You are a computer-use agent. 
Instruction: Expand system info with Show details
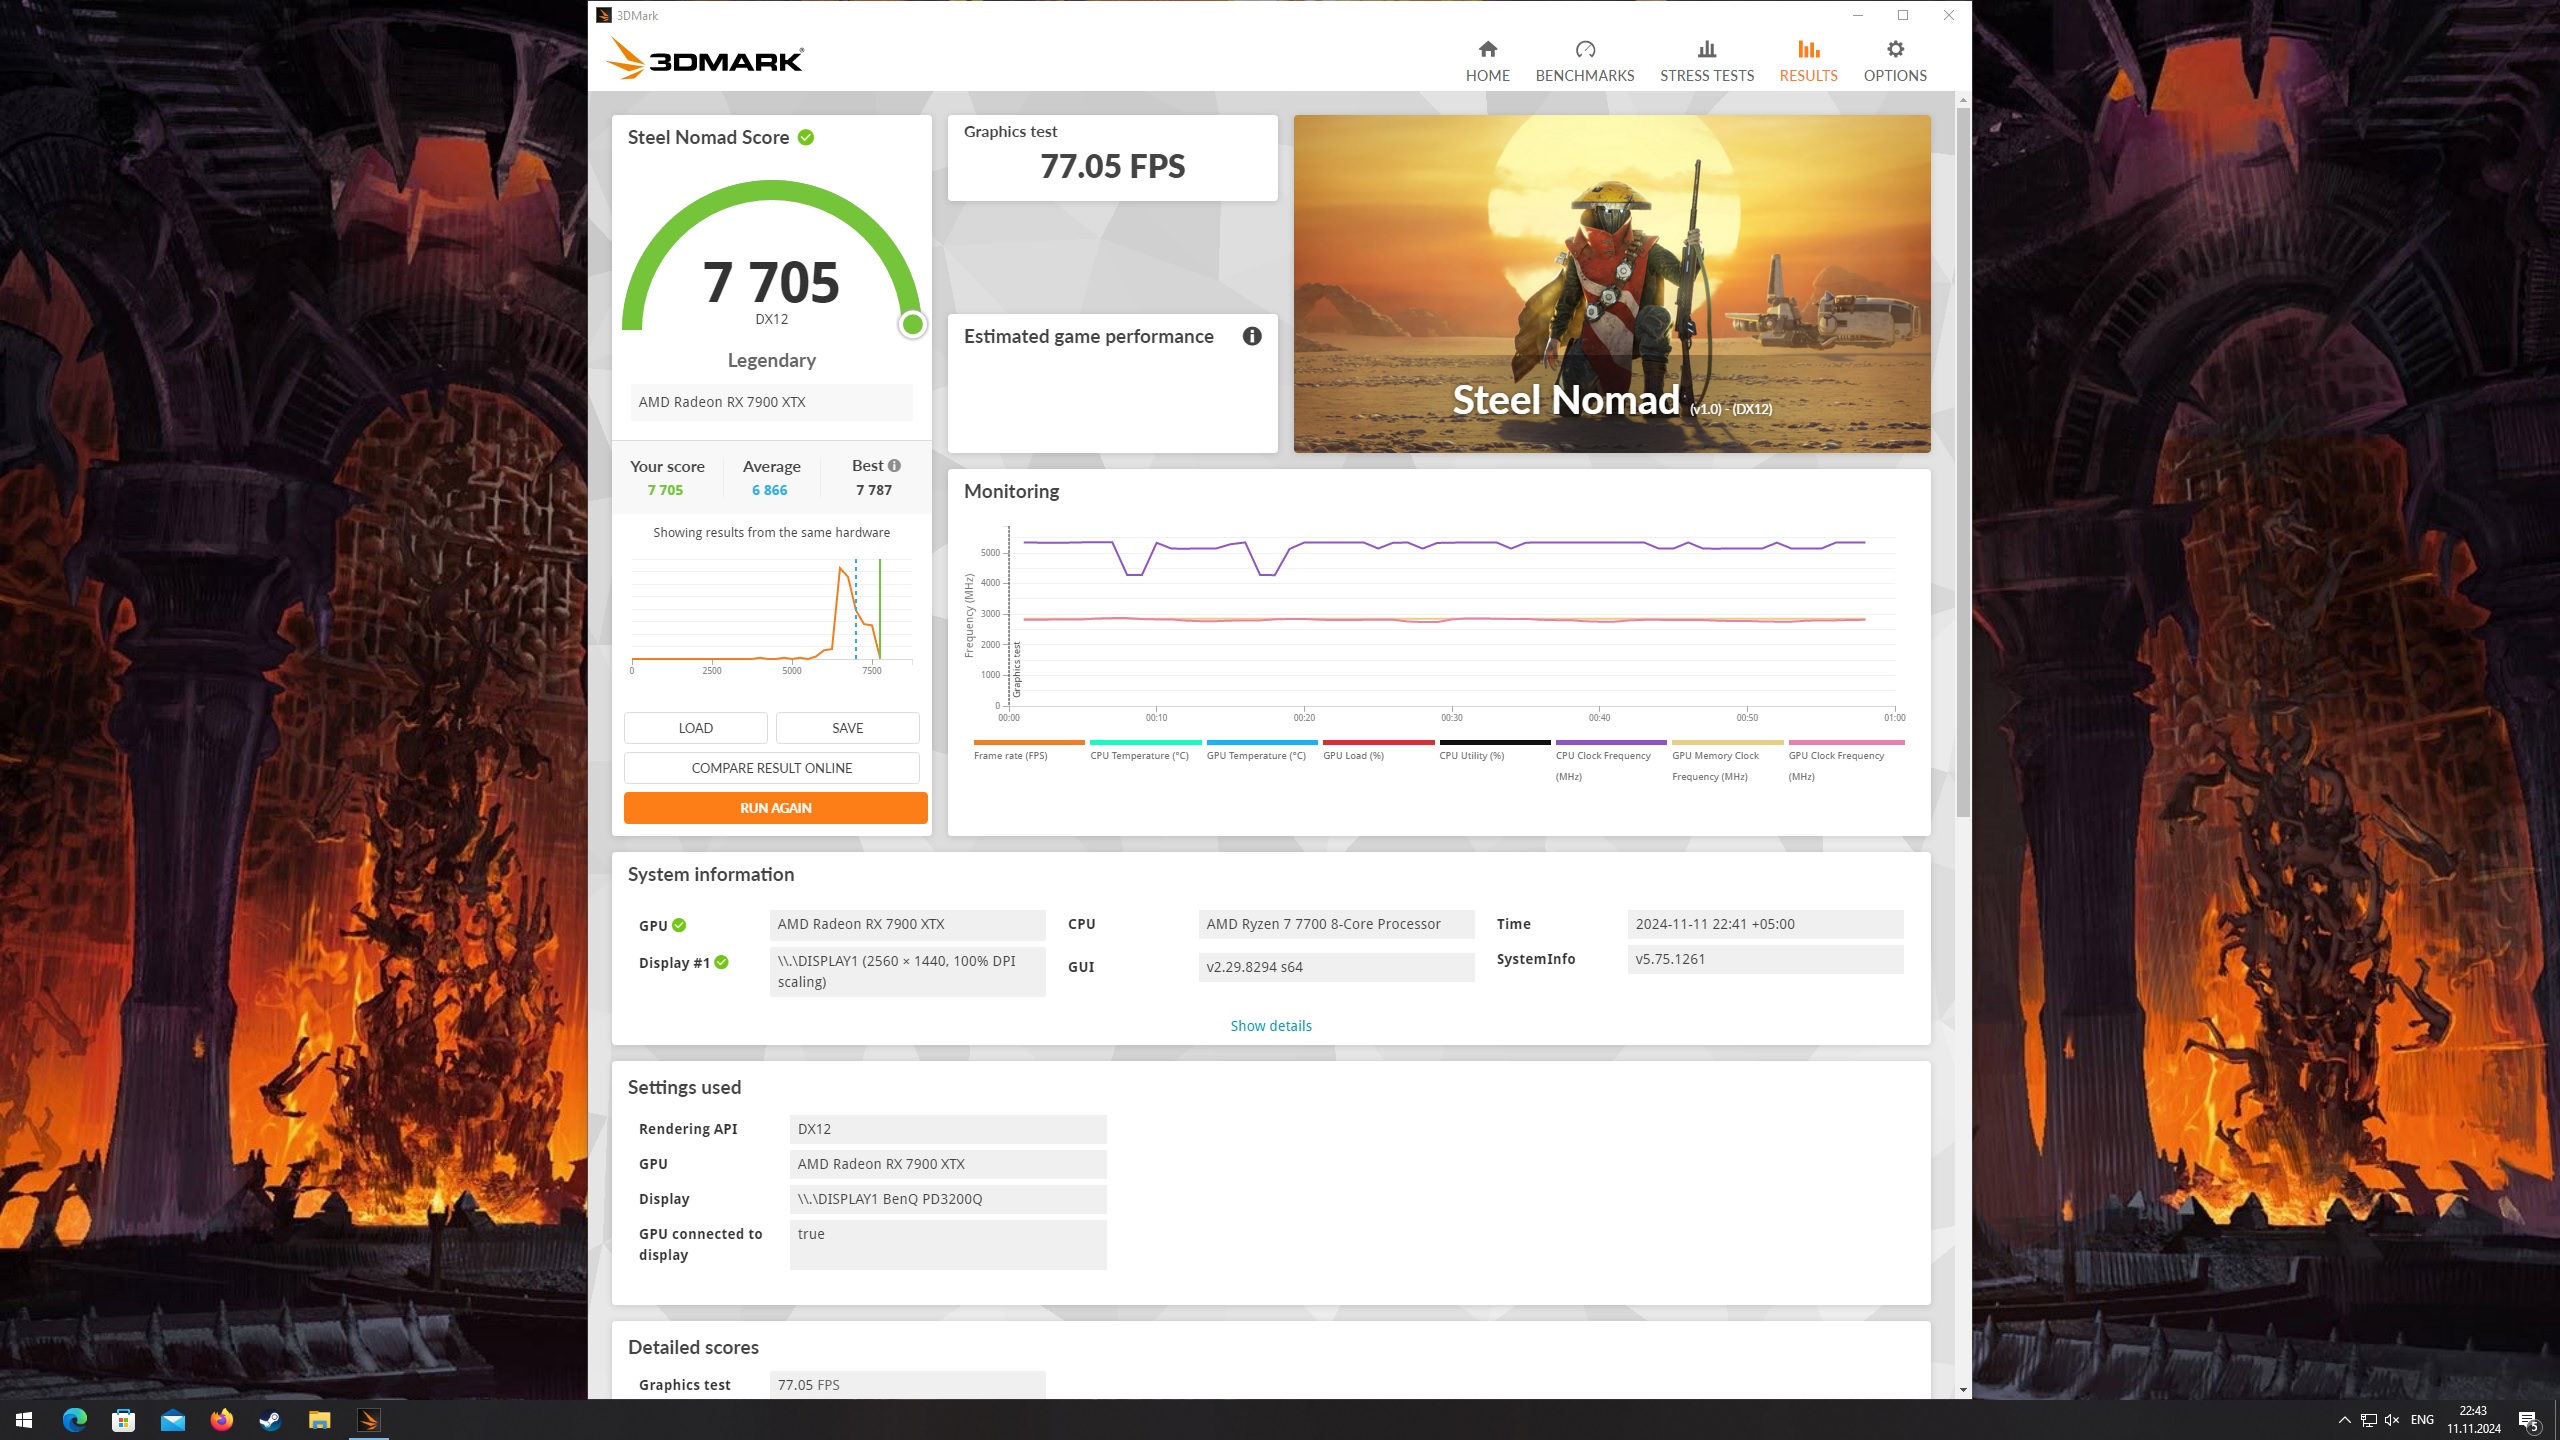tap(1270, 1026)
